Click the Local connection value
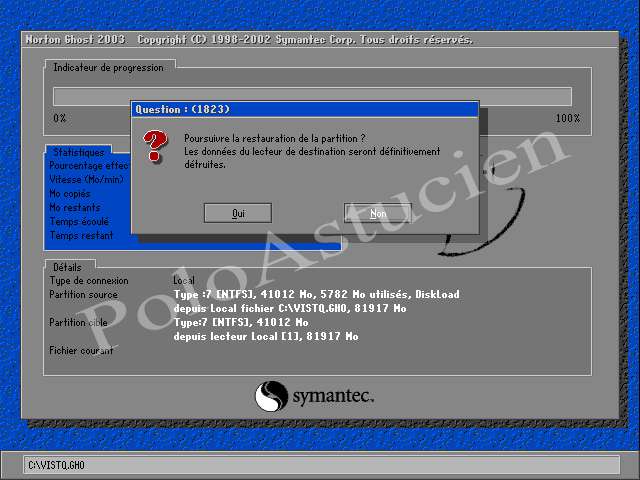Viewport: 640px width, 480px height. [184, 280]
